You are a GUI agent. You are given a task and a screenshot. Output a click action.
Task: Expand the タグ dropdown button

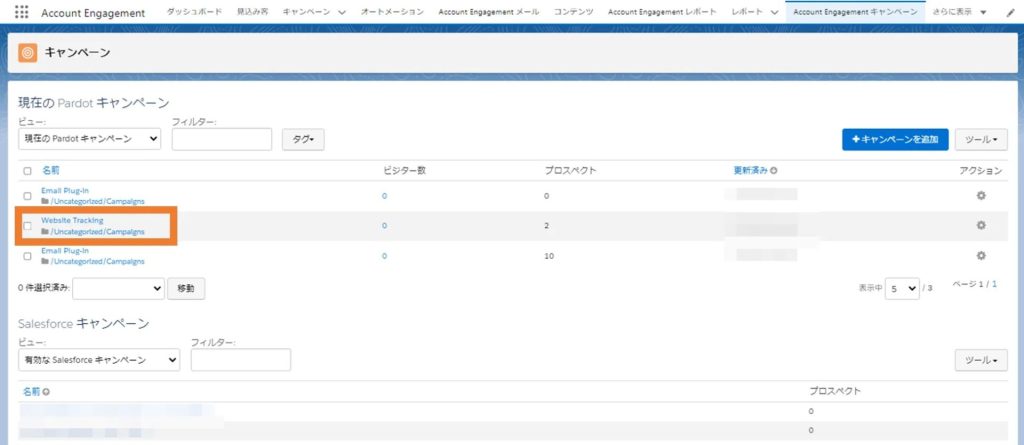303,139
